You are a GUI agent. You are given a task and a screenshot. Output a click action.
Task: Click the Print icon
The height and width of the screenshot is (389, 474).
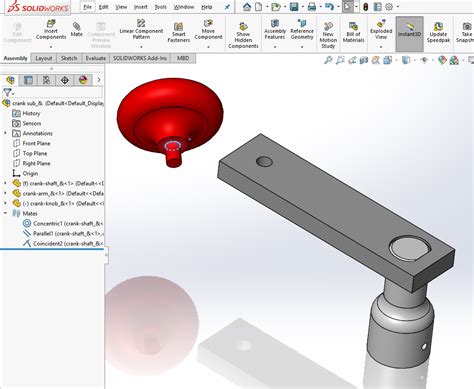click(x=312, y=7)
